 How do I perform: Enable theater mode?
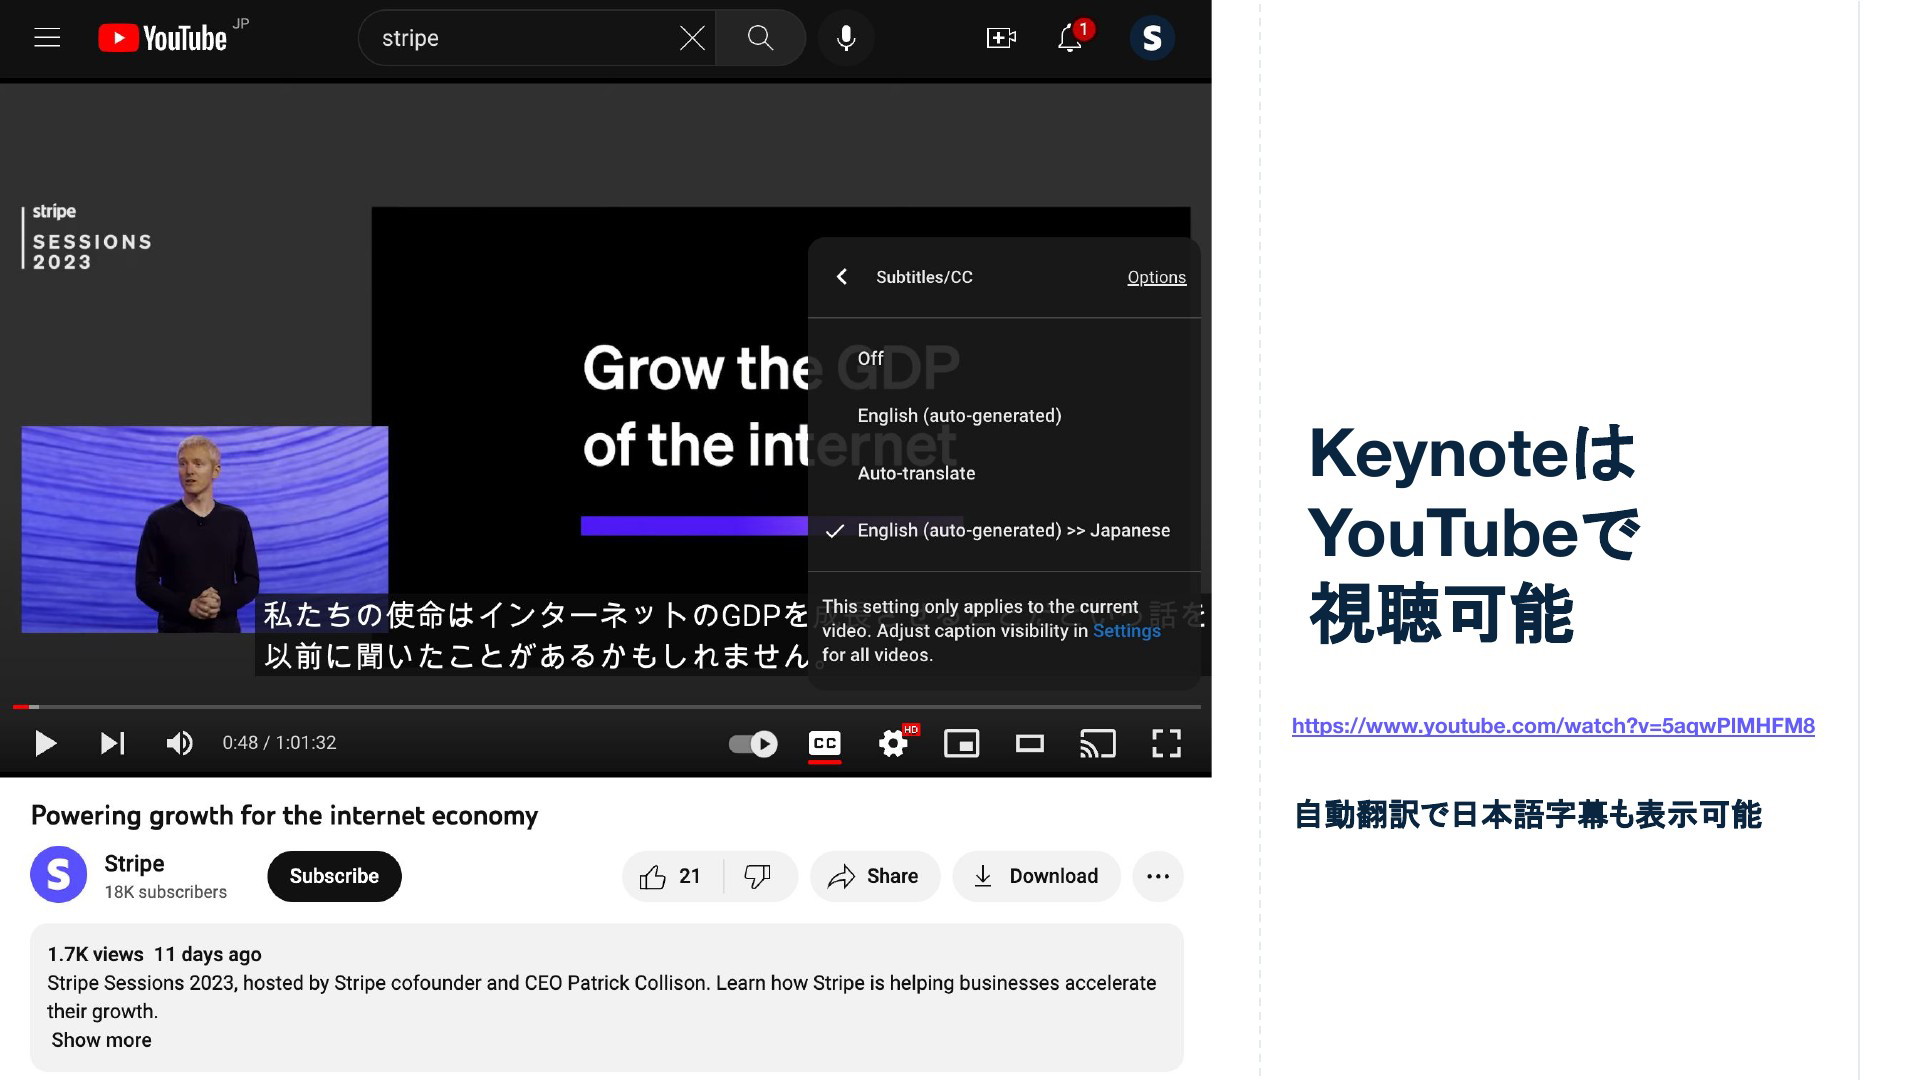coord(1030,743)
